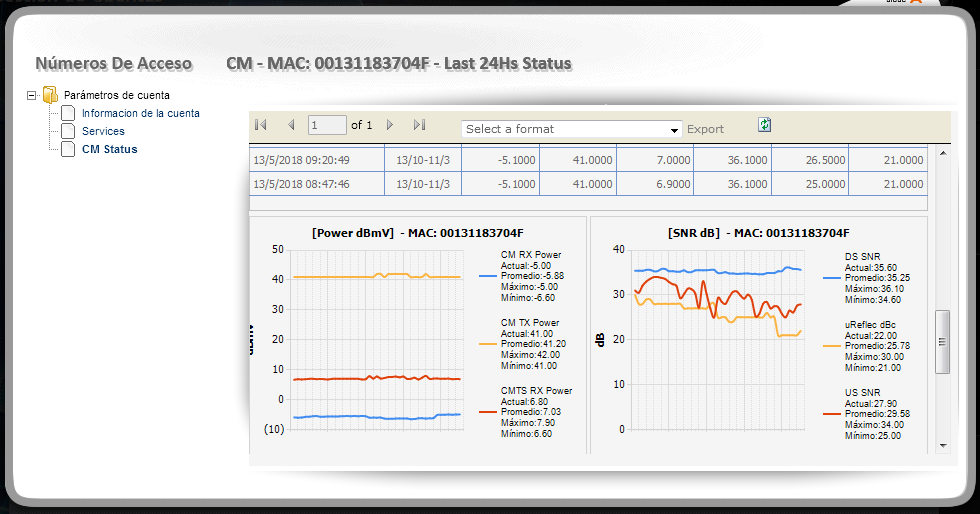Click the page number input field
Screen dimensions: 980x514
pyautogui.click(x=327, y=125)
